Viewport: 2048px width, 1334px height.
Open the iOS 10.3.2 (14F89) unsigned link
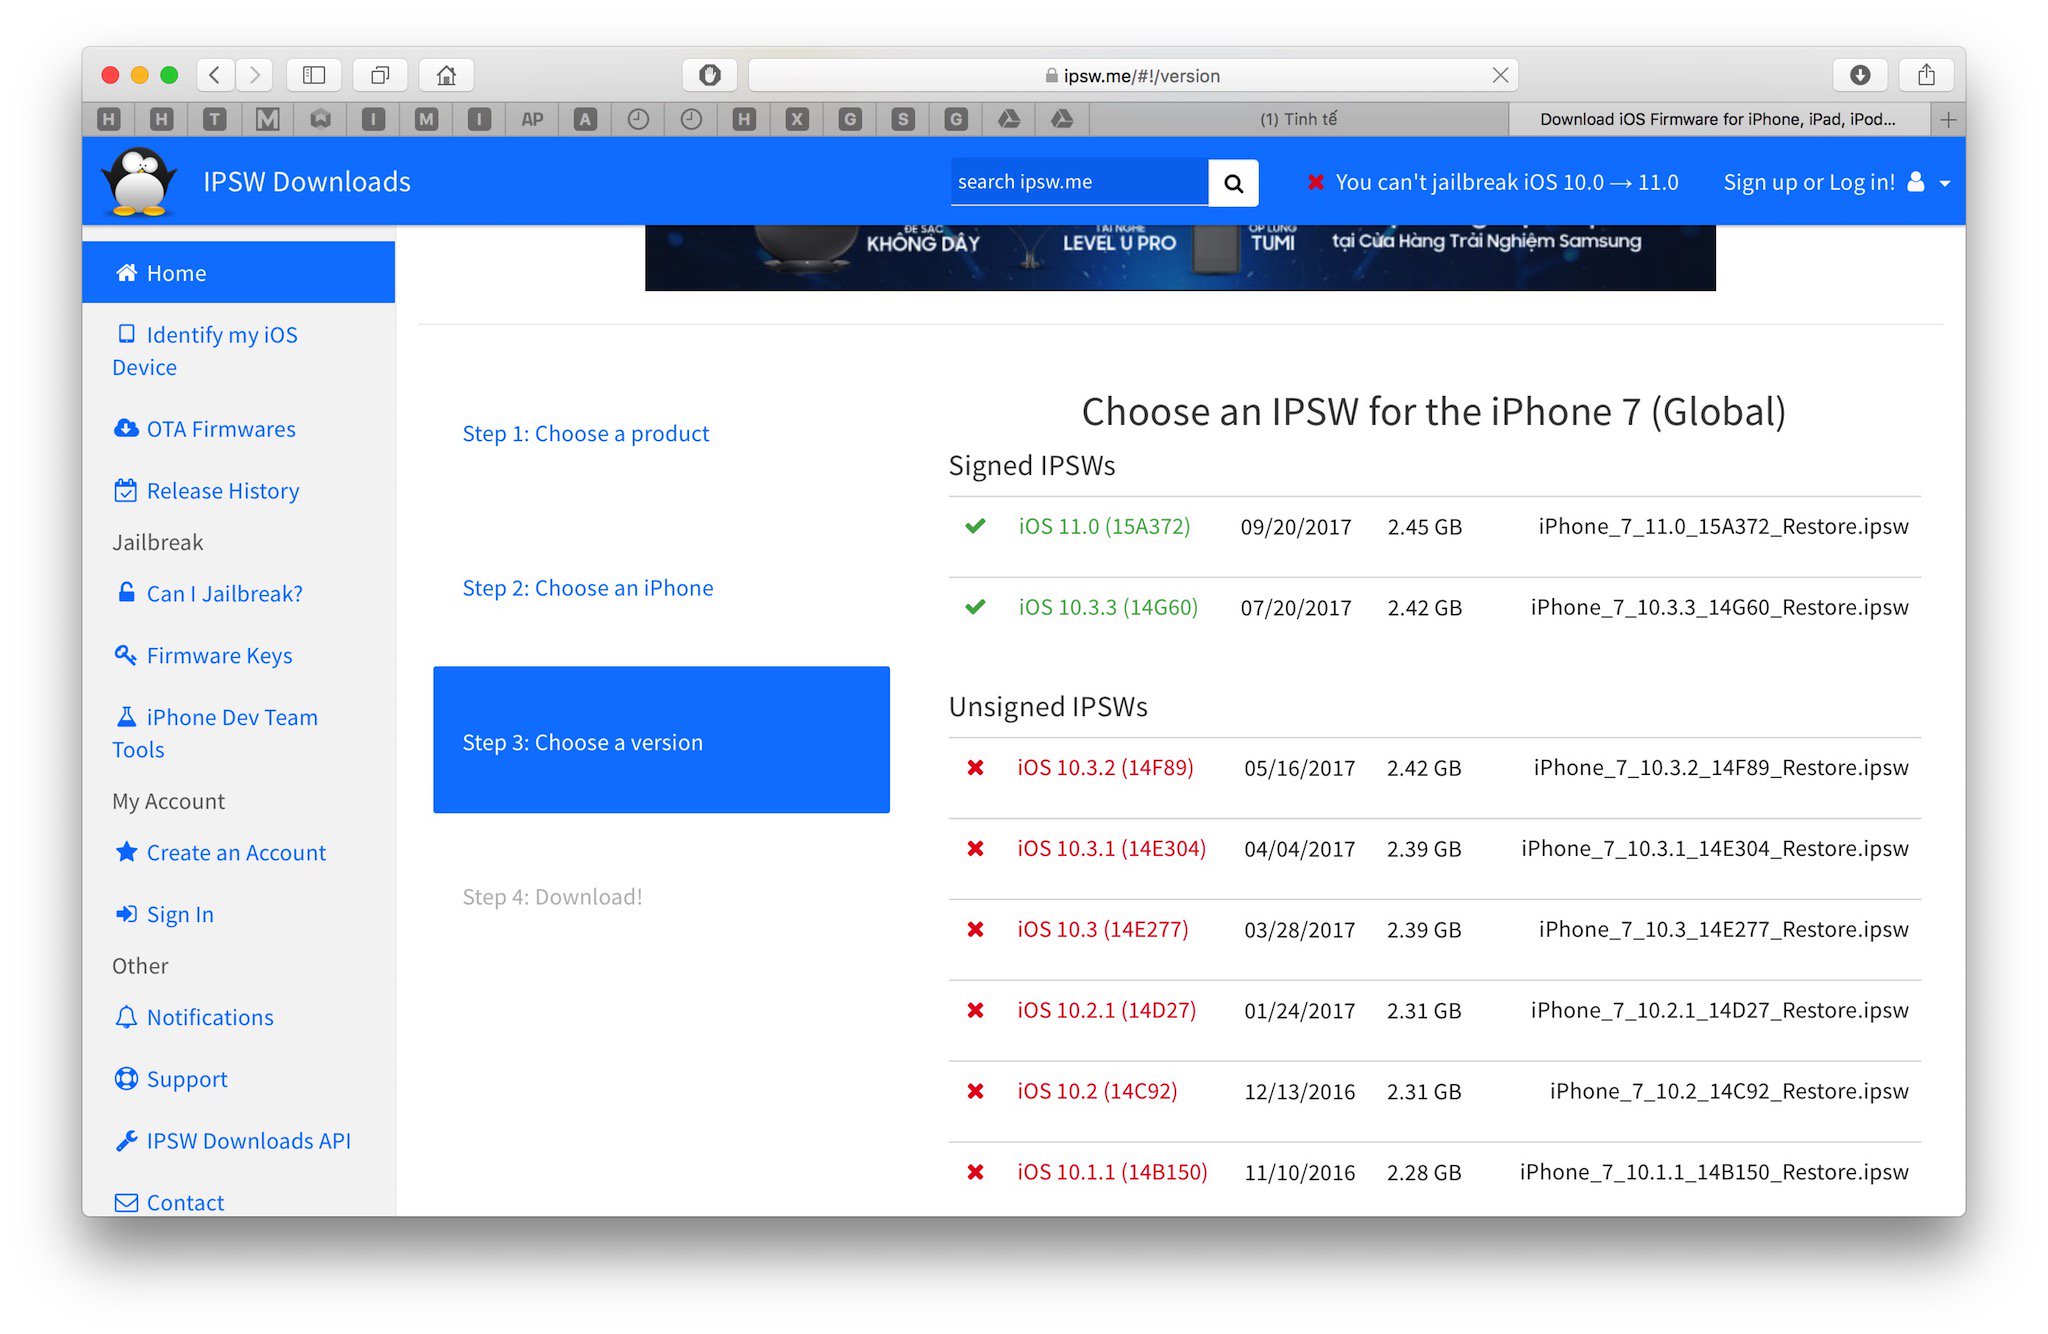click(x=1105, y=768)
